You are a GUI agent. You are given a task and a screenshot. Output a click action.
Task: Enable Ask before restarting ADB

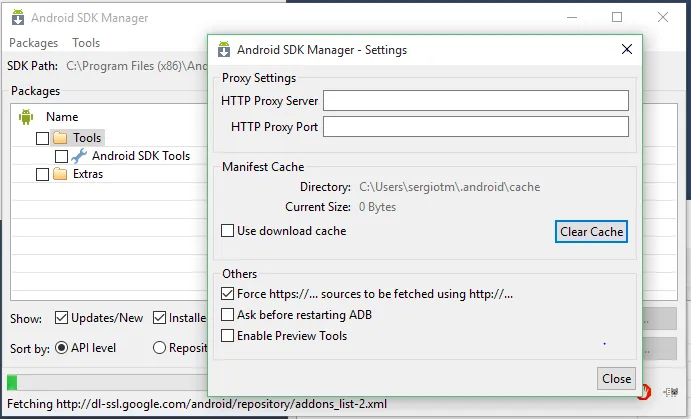click(227, 315)
